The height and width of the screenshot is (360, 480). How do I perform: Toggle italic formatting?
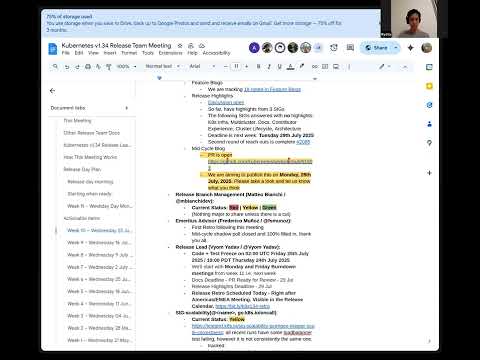pyautogui.click(x=269, y=67)
